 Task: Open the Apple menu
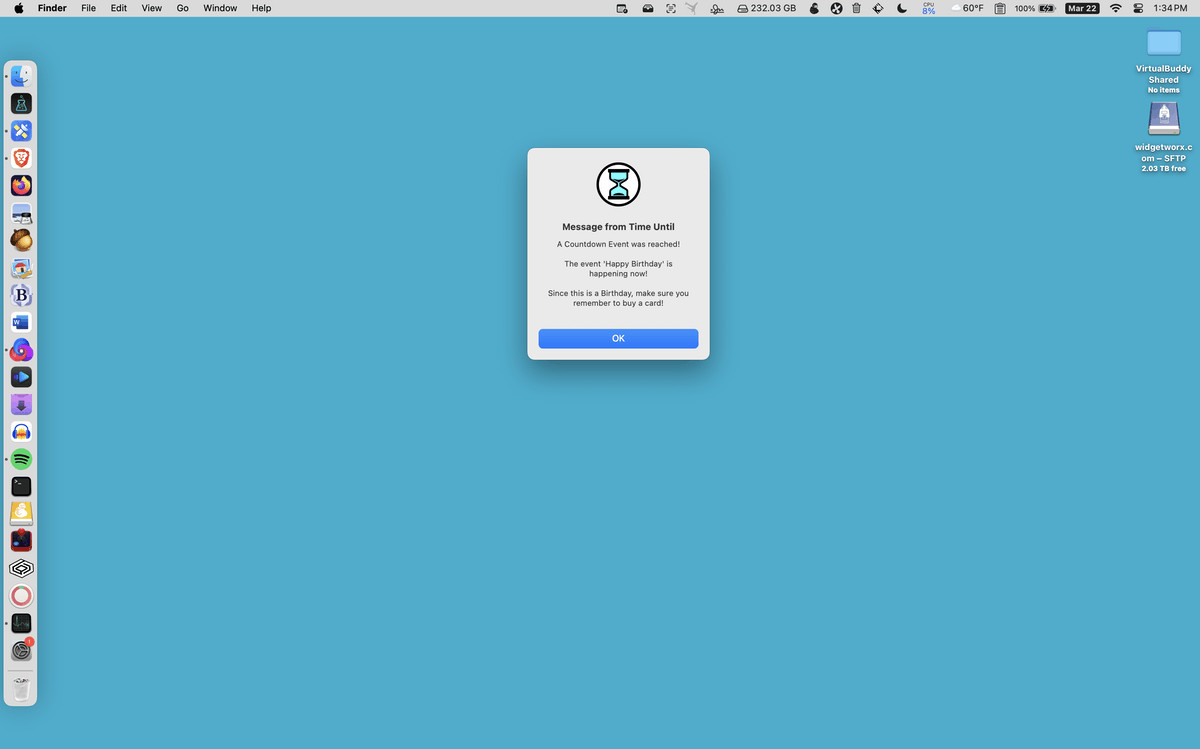coord(18,8)
